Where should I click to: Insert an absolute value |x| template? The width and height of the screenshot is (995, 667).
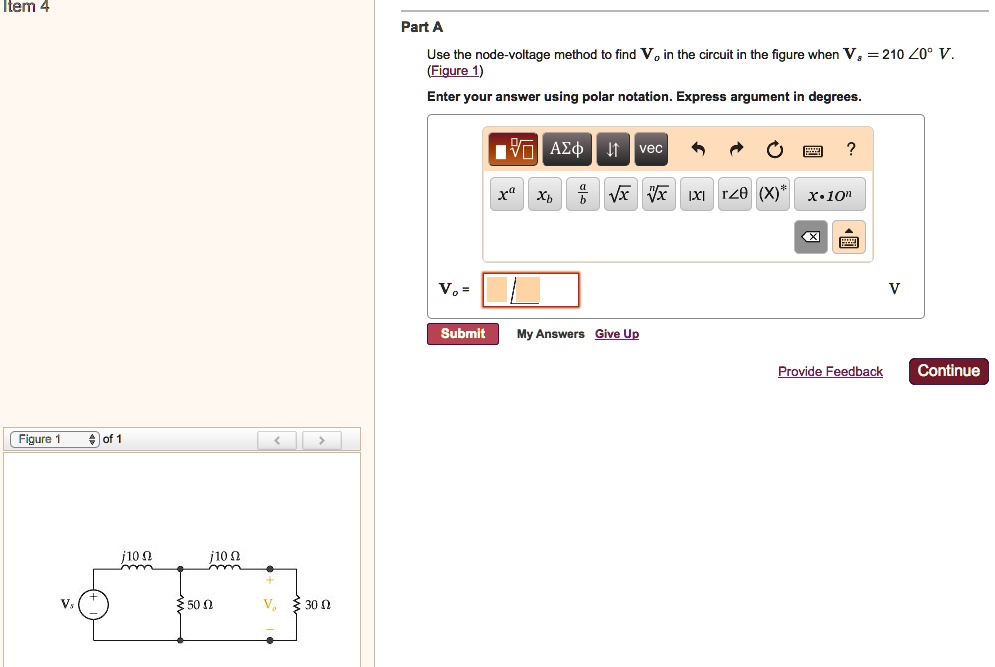[696, 194]
